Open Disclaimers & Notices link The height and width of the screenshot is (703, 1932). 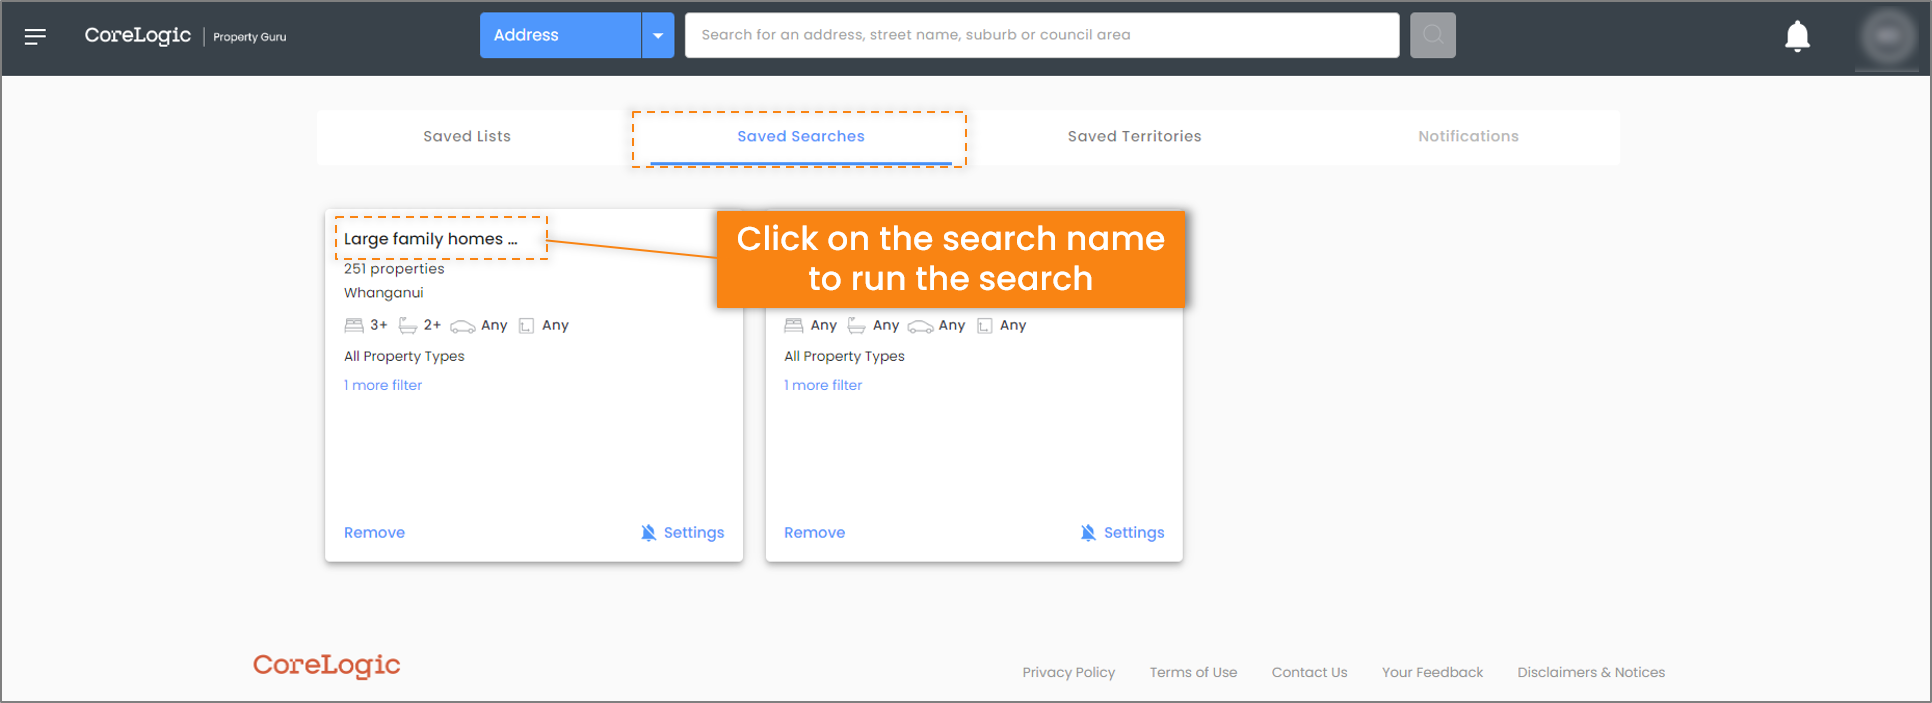pos(1591,672)
